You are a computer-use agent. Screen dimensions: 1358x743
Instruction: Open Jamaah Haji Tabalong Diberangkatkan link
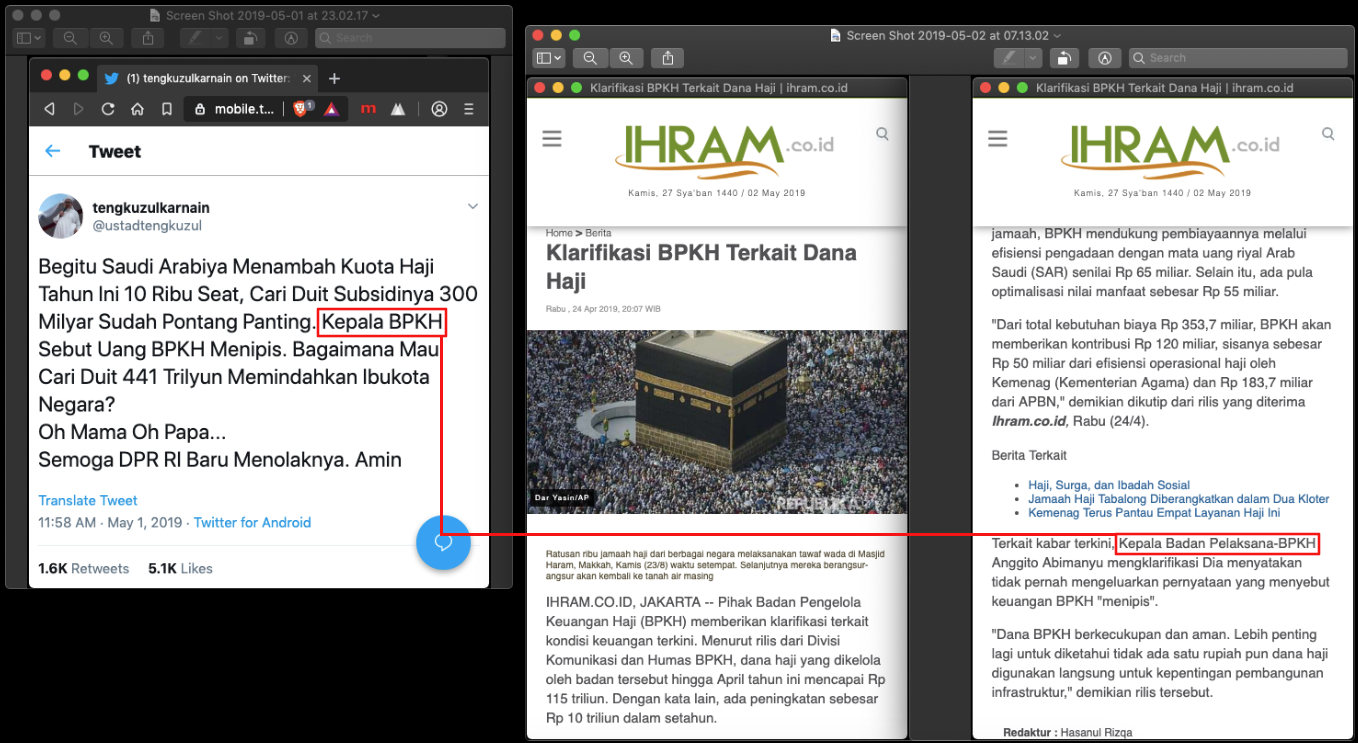tap(1178, 499)
